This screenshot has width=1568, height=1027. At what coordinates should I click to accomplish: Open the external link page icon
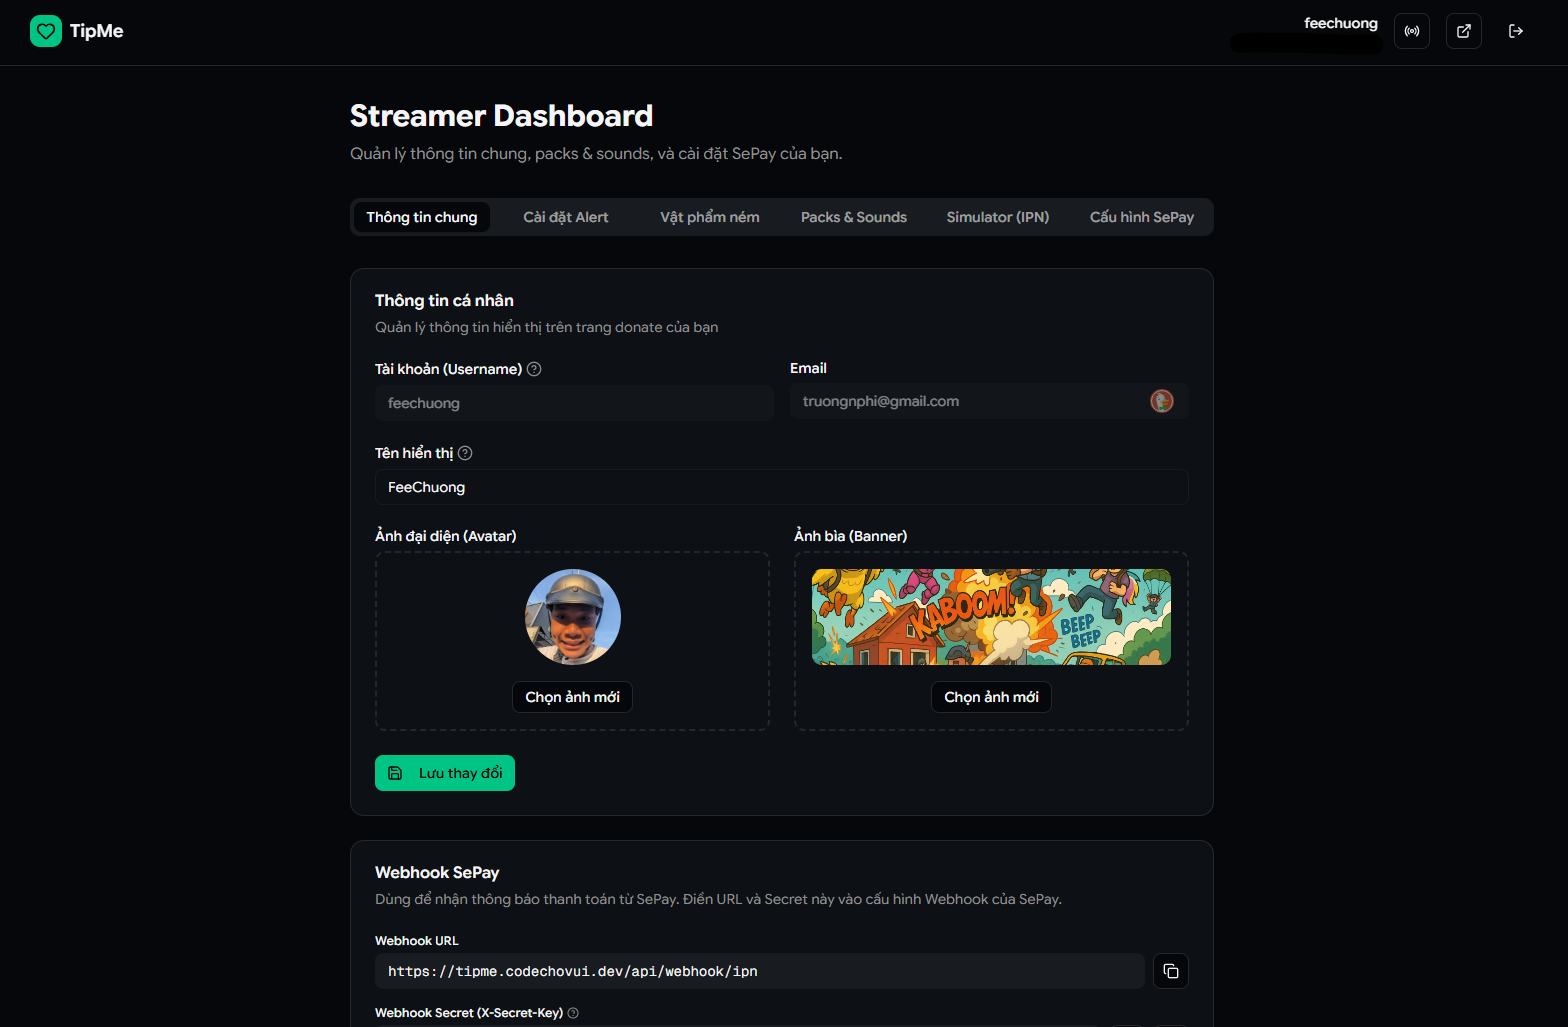tap(1464, 31)
